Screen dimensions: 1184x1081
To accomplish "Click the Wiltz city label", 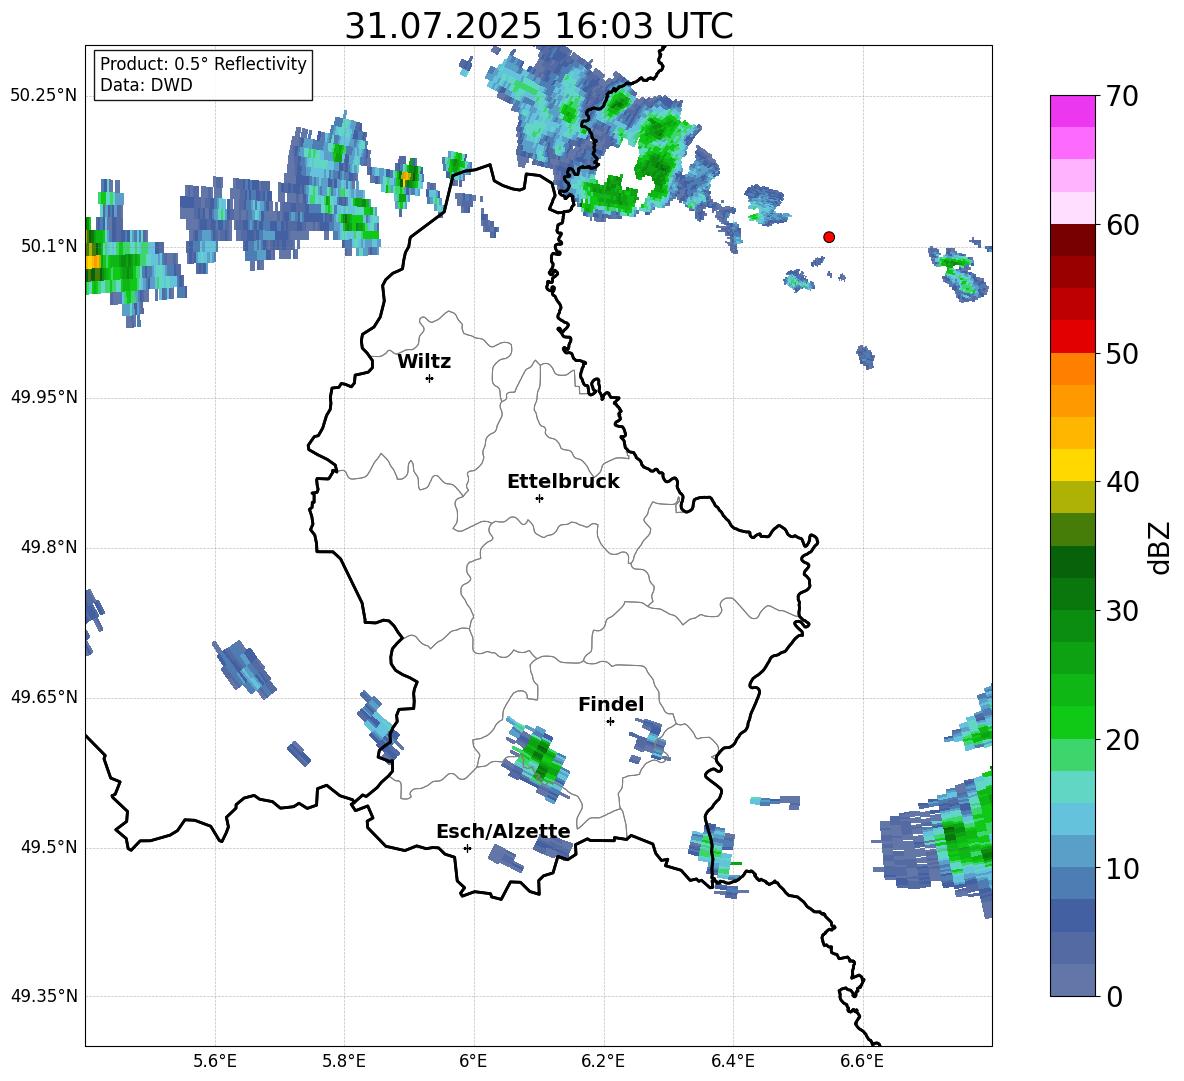I will coord(424,362).
